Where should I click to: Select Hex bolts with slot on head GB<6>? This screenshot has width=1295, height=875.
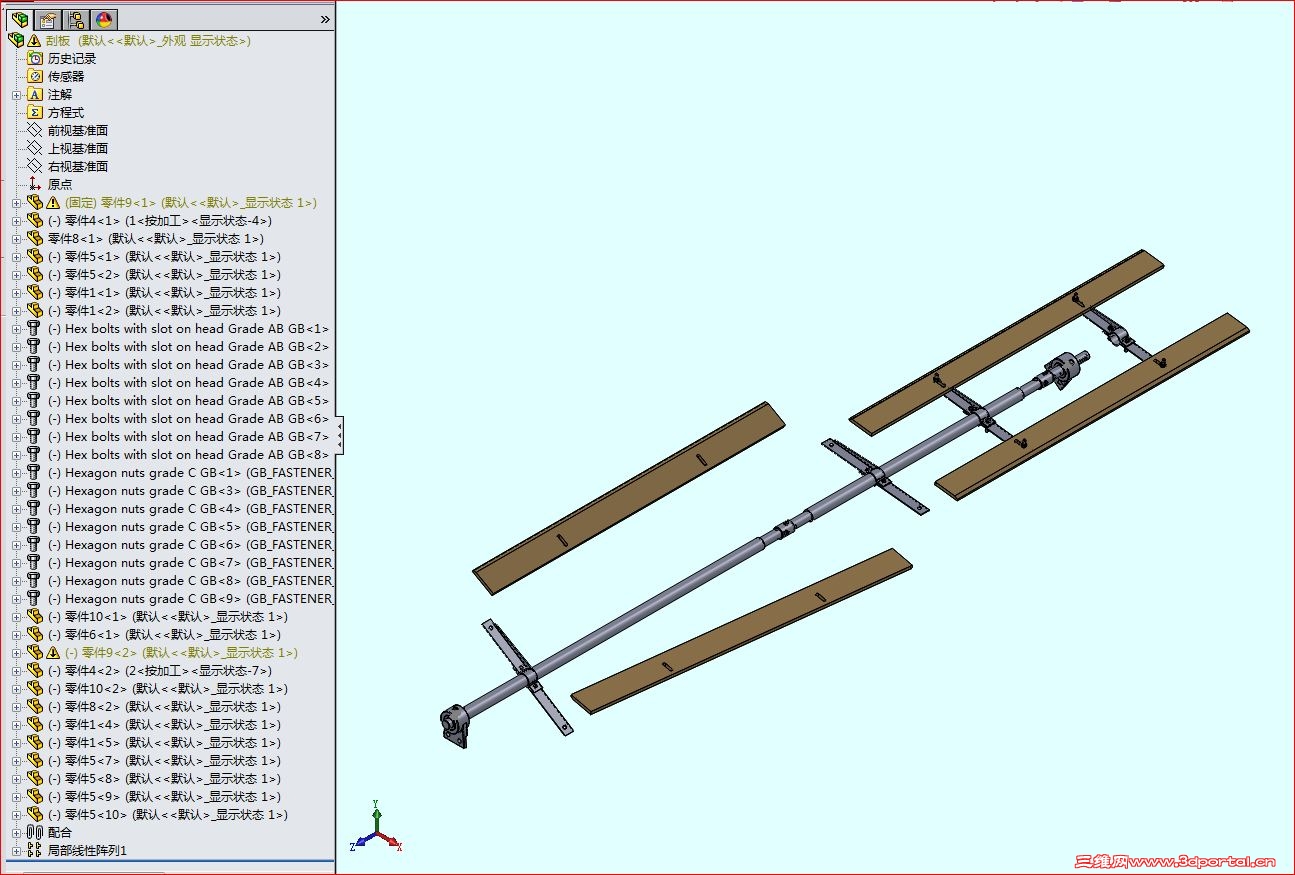(189, 418)
